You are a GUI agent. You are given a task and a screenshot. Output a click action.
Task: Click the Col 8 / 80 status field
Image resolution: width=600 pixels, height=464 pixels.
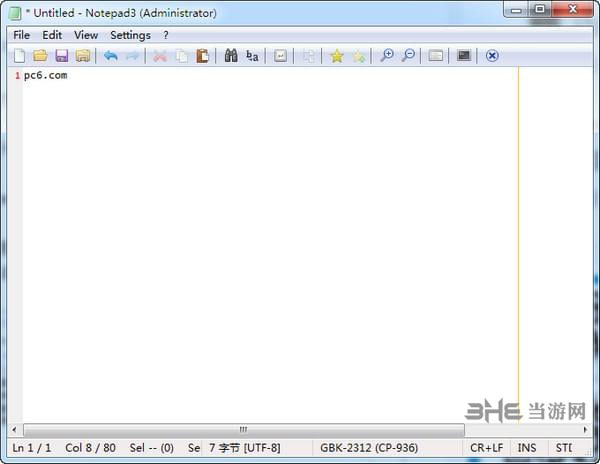pos(90,448)
